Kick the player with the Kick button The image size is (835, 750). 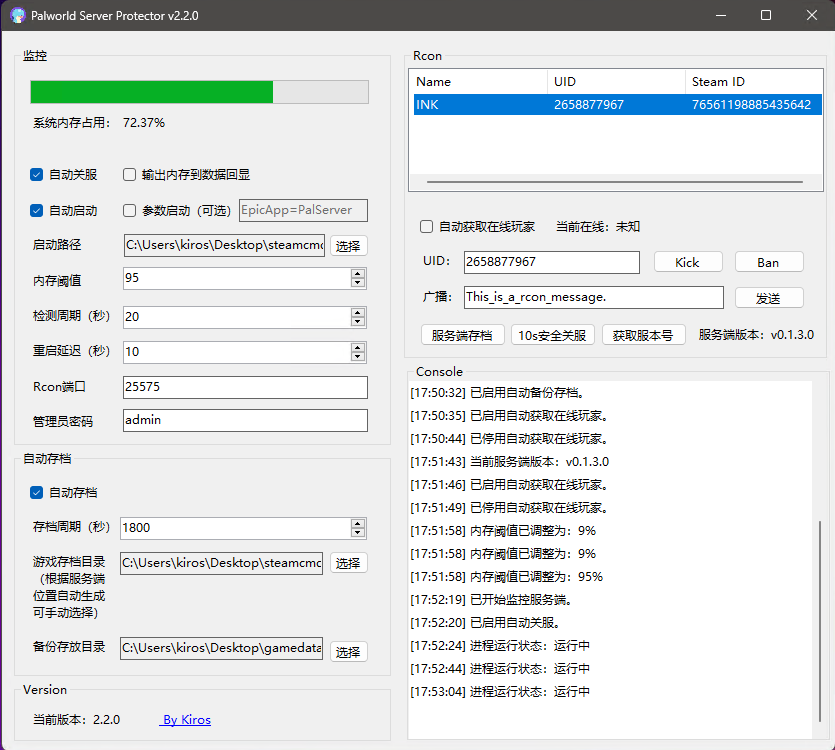(x=687, y=262)
